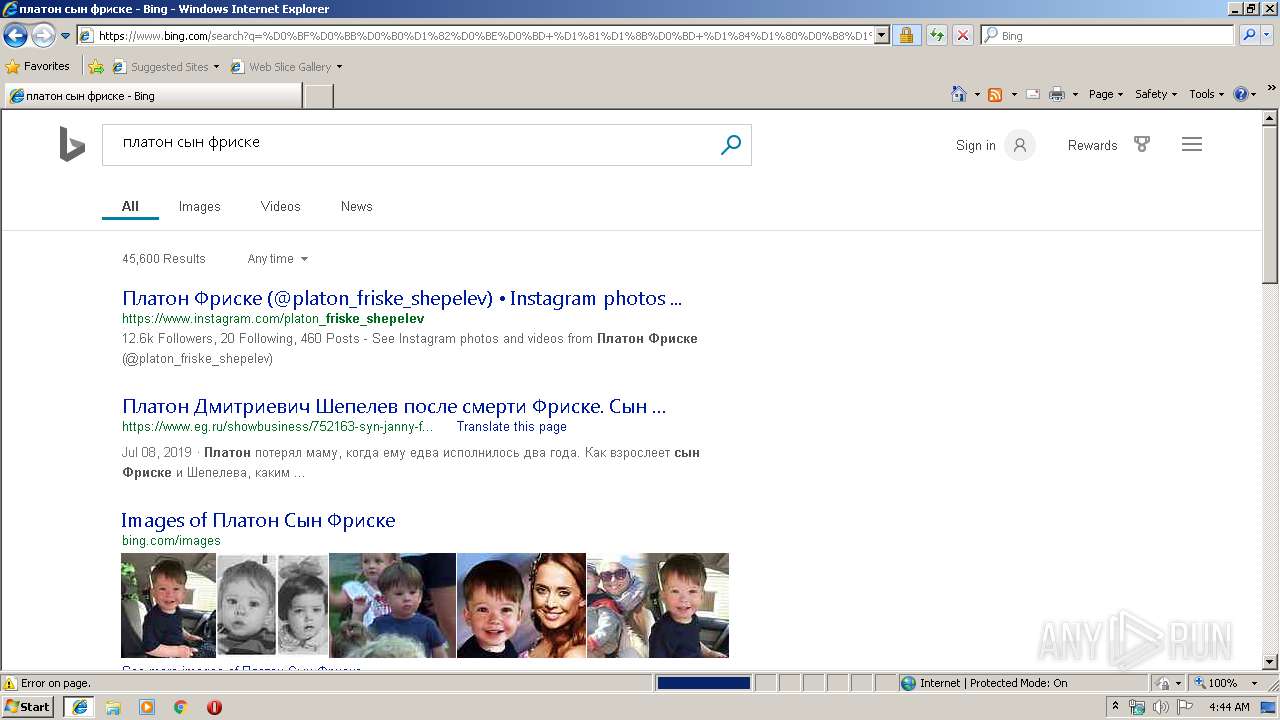The width and height of the screenshot is (1280, 720).
Task: Switch to the Videos tab
Action: (x=280, y=207)
